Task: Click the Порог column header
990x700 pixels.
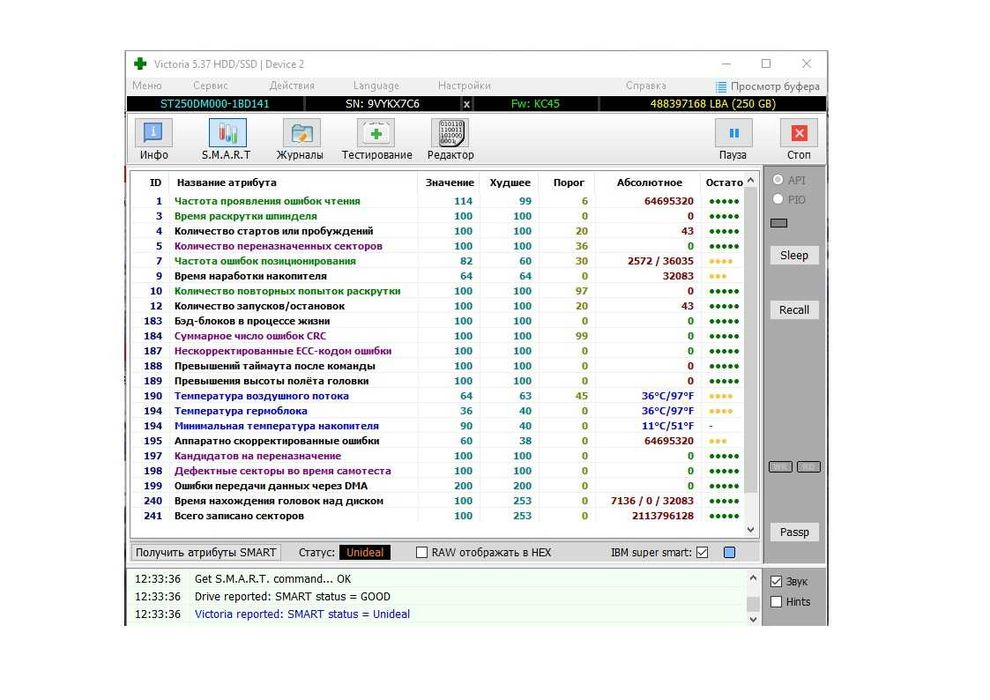Action: click(x=568, y=182)
